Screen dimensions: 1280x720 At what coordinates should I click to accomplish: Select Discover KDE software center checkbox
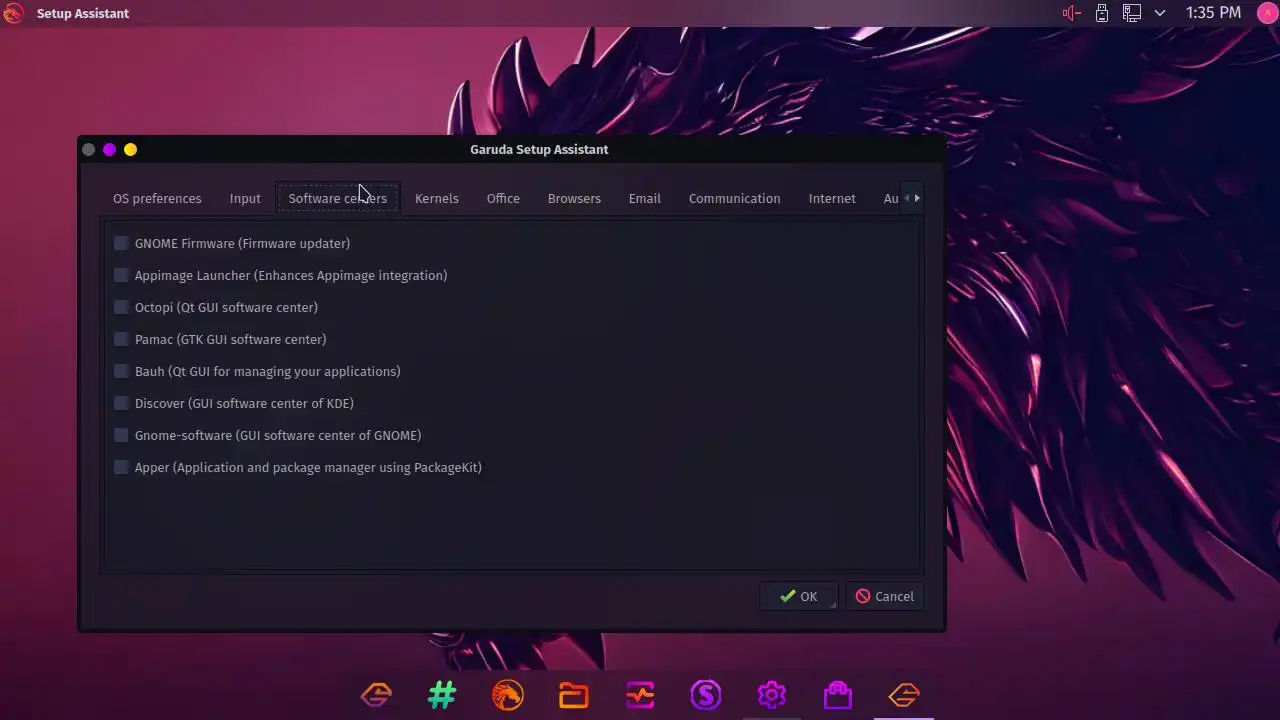click(121, 403)
